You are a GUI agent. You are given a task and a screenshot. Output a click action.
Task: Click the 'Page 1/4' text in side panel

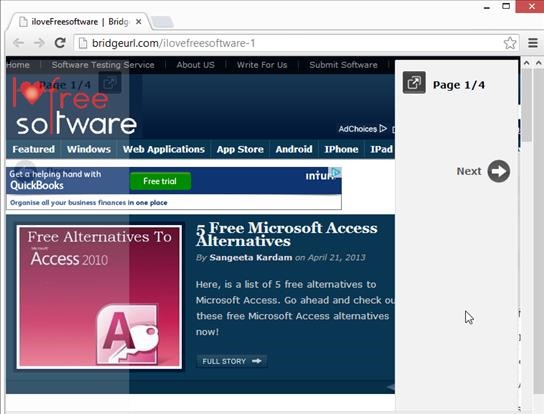(x=459, y=85)
